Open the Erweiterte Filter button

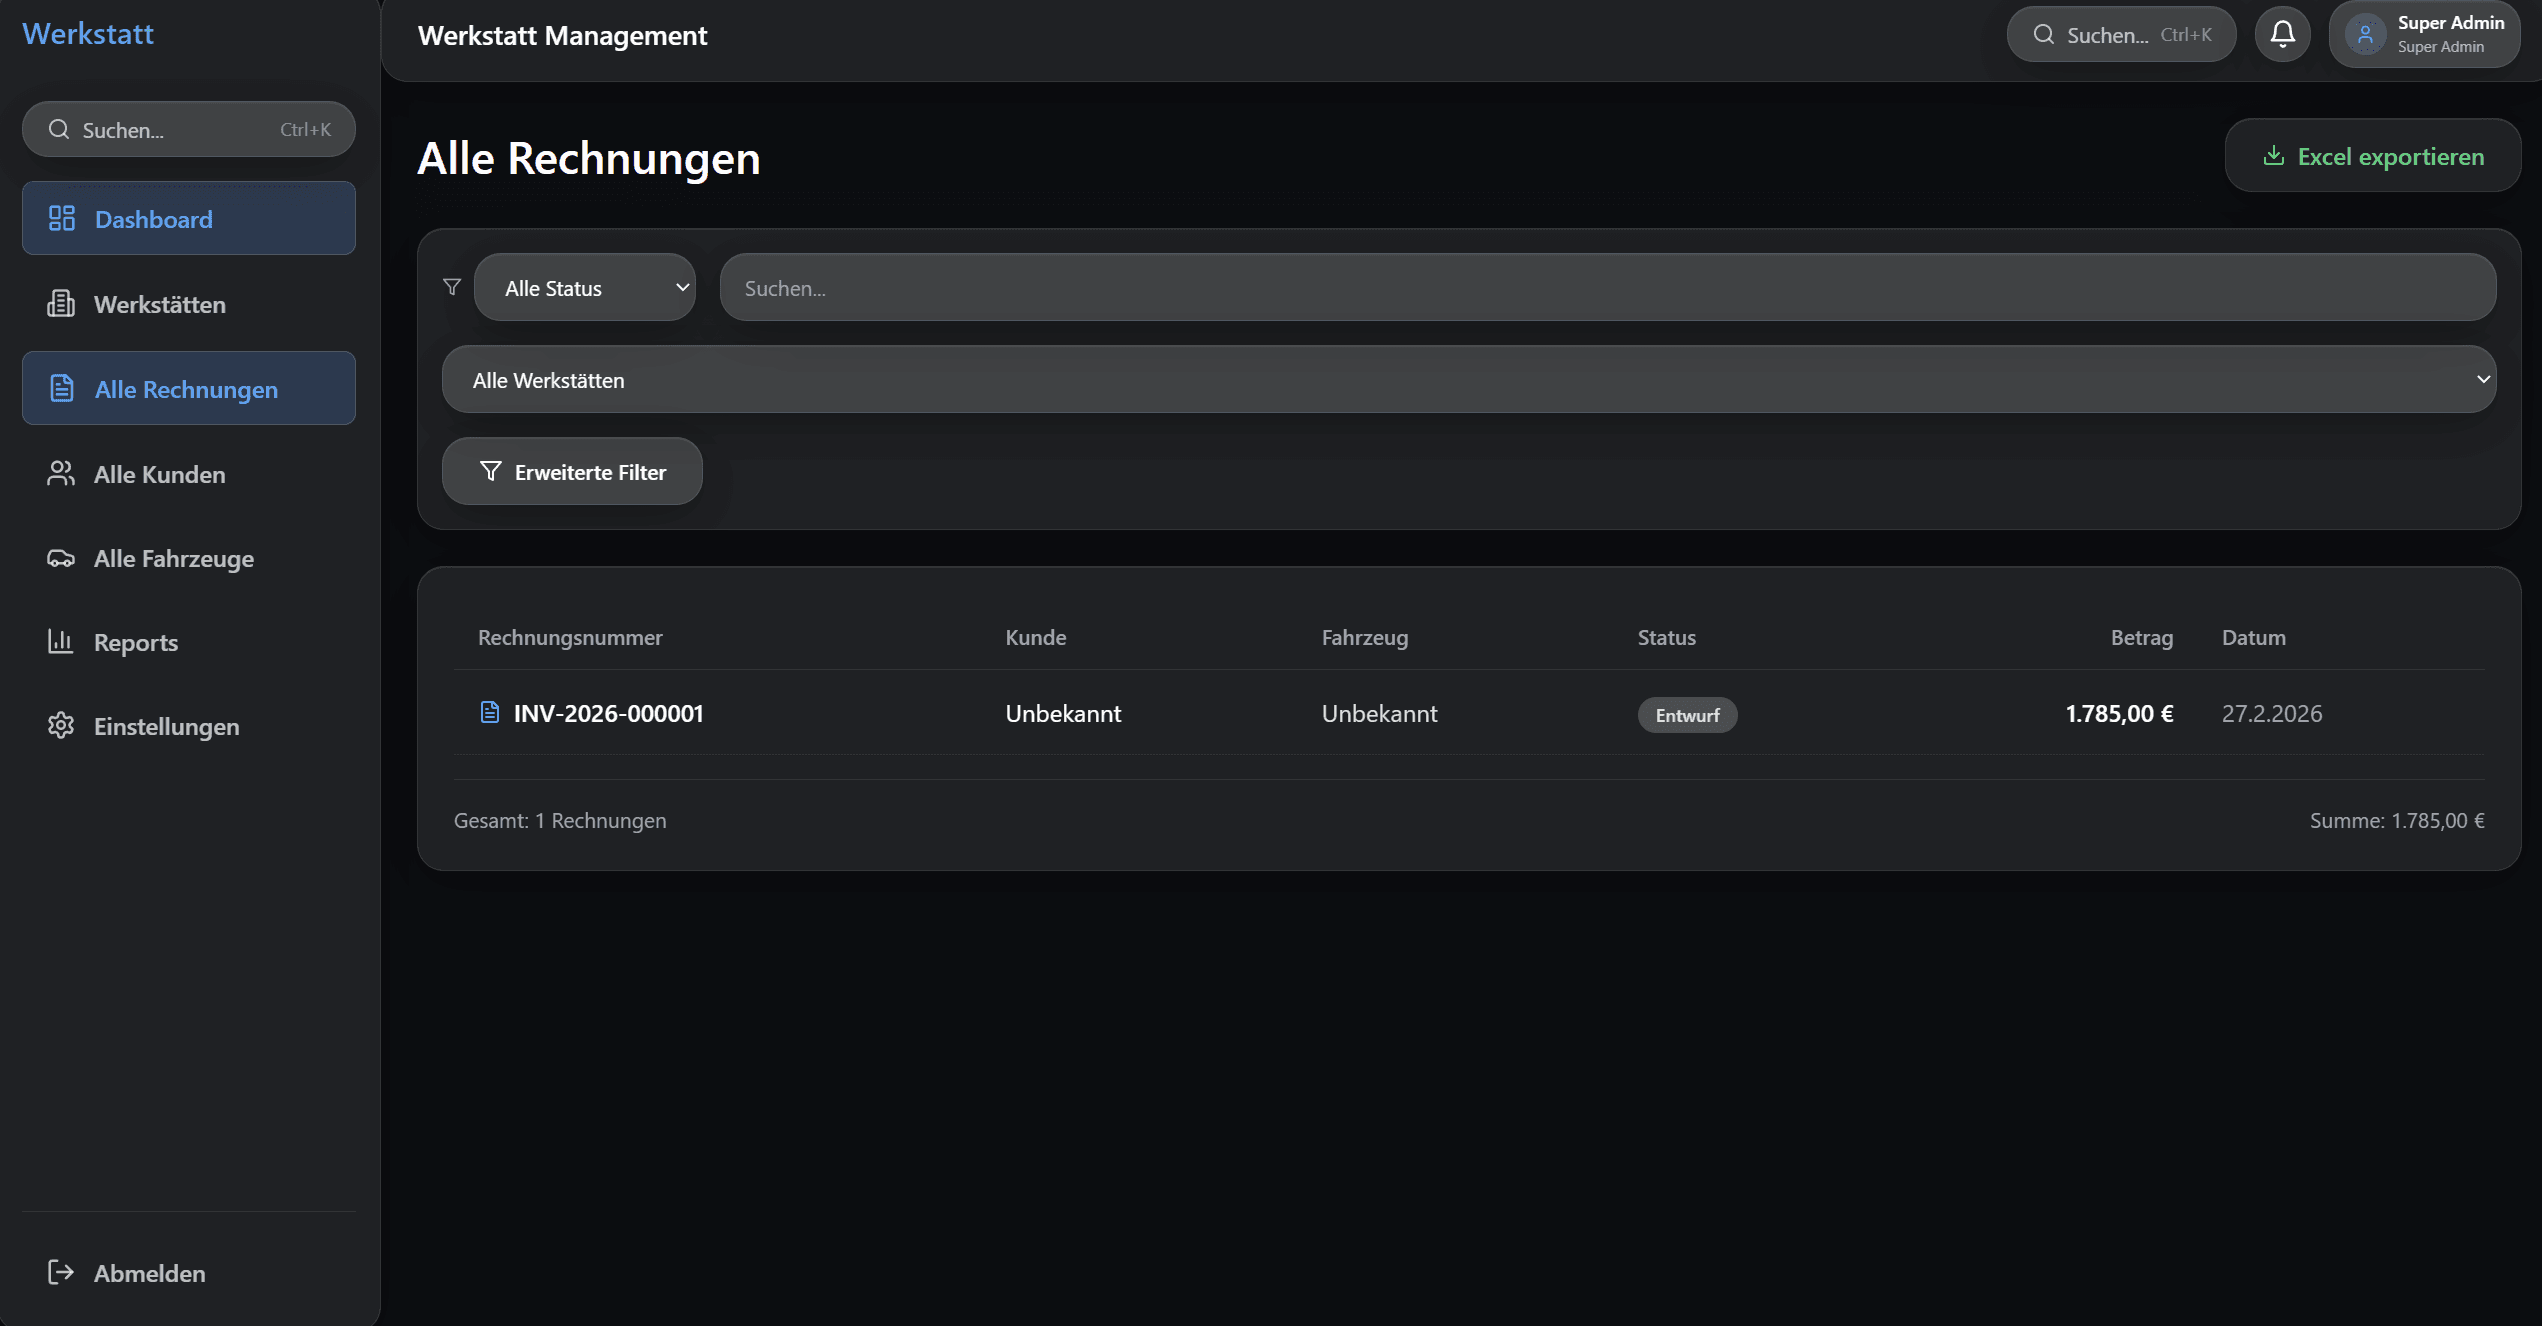(x=572, y=472)
